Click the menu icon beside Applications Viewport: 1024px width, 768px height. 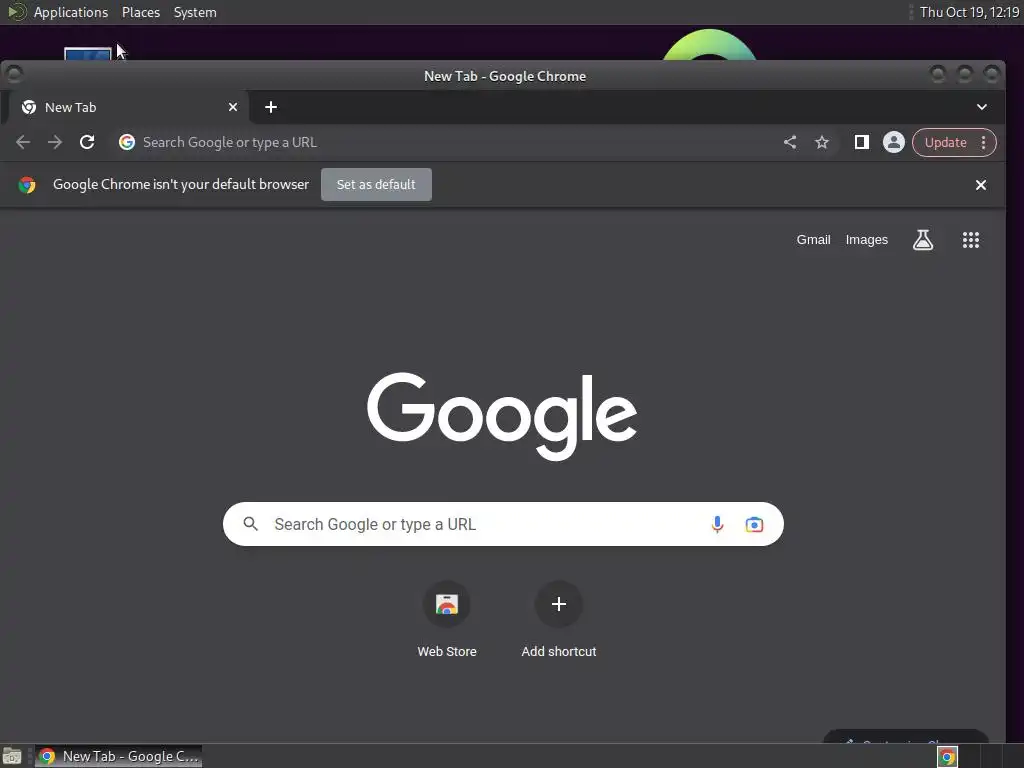16,12
